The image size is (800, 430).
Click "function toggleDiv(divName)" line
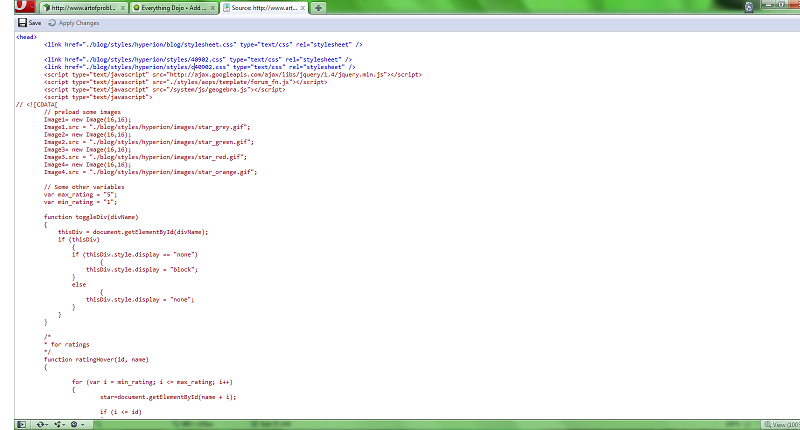(91, 217)
